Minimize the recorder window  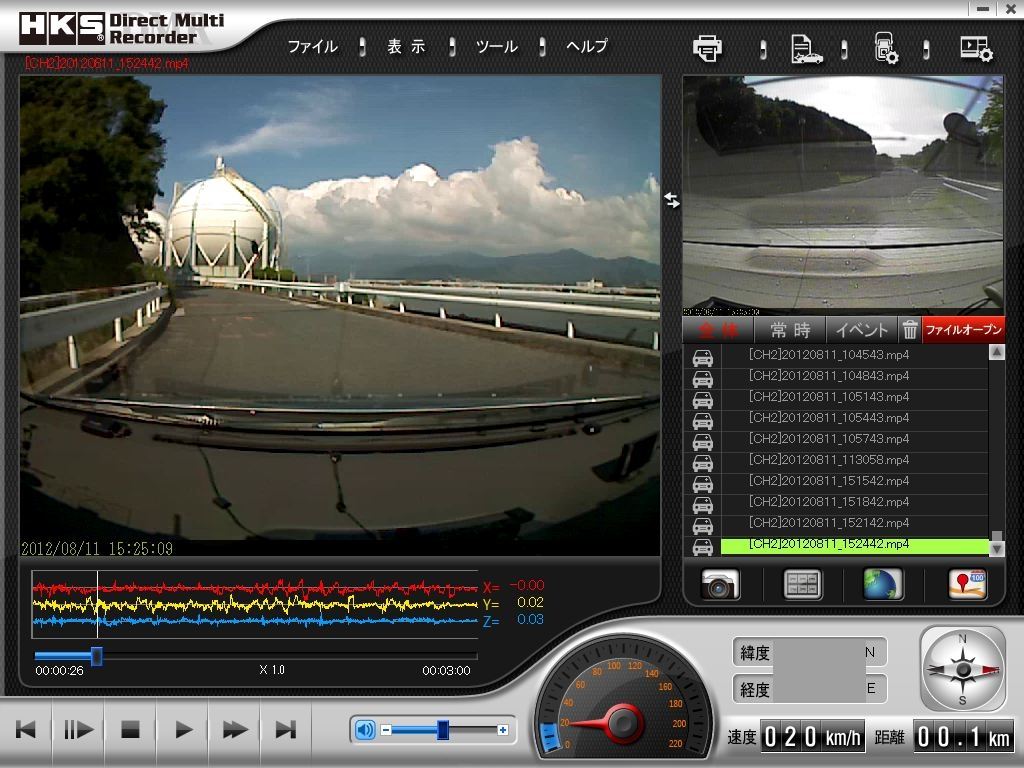click(x=983, y=8)
